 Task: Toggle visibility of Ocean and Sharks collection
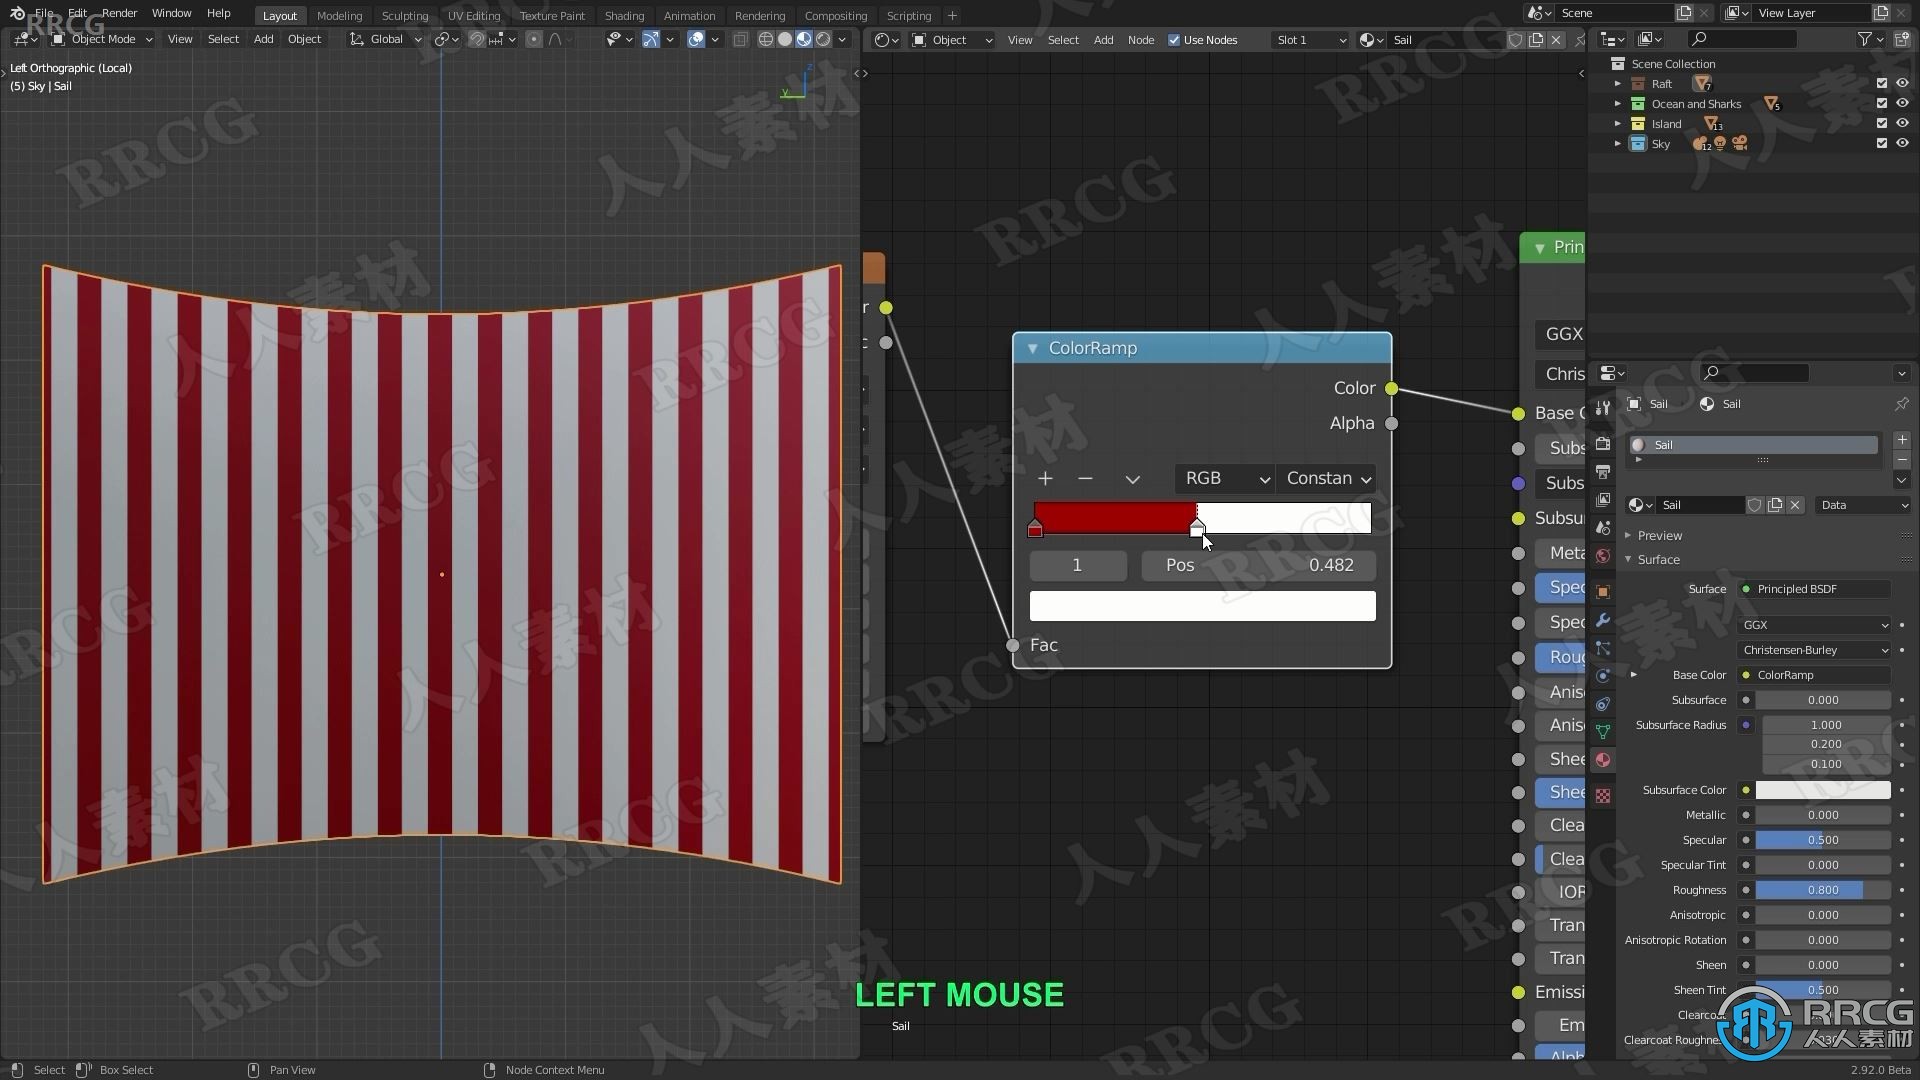coord(1896,103)
